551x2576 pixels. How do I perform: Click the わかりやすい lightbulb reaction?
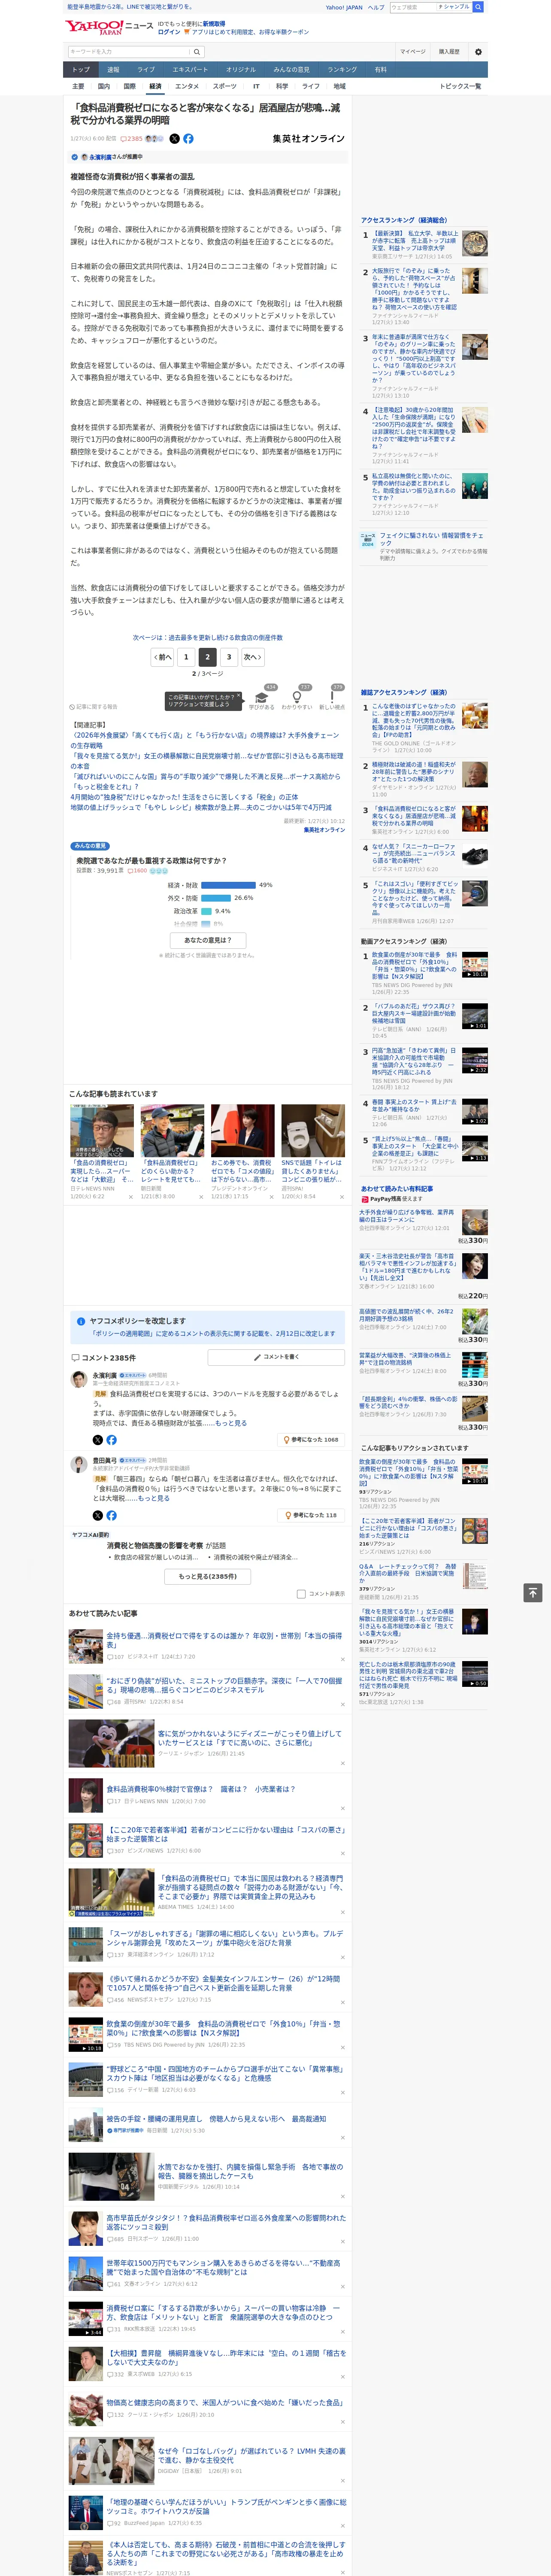click(x=297, y=698)
